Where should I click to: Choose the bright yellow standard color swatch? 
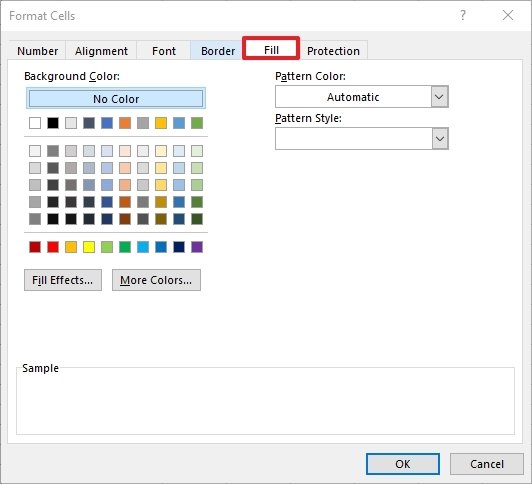tap(89, 247)
